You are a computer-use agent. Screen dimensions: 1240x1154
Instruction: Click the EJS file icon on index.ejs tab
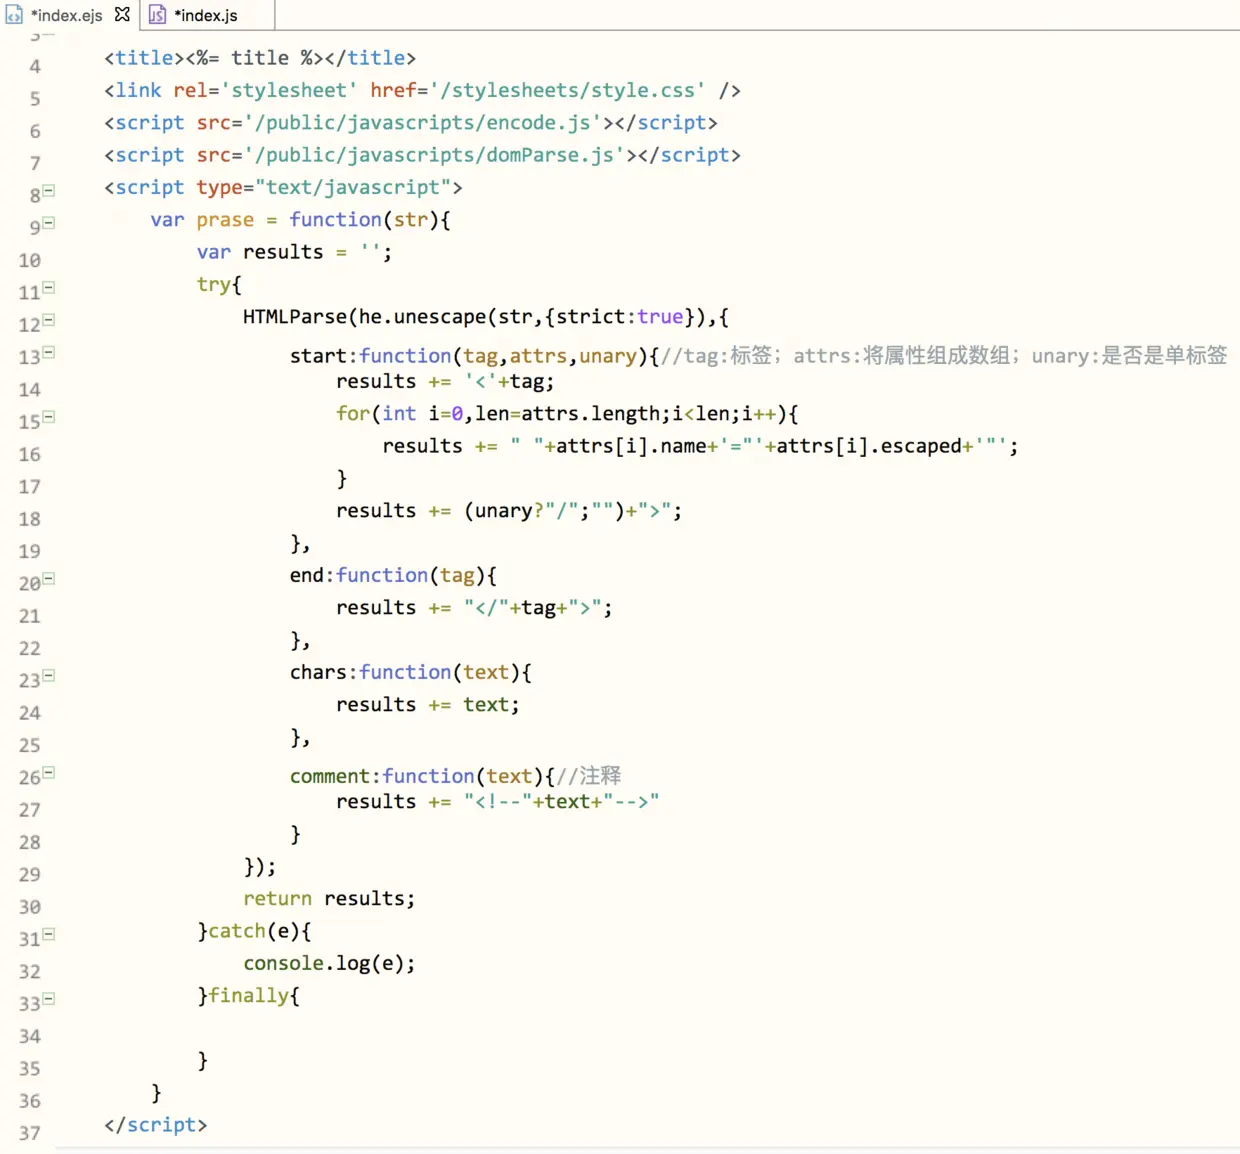pos(13,15)
